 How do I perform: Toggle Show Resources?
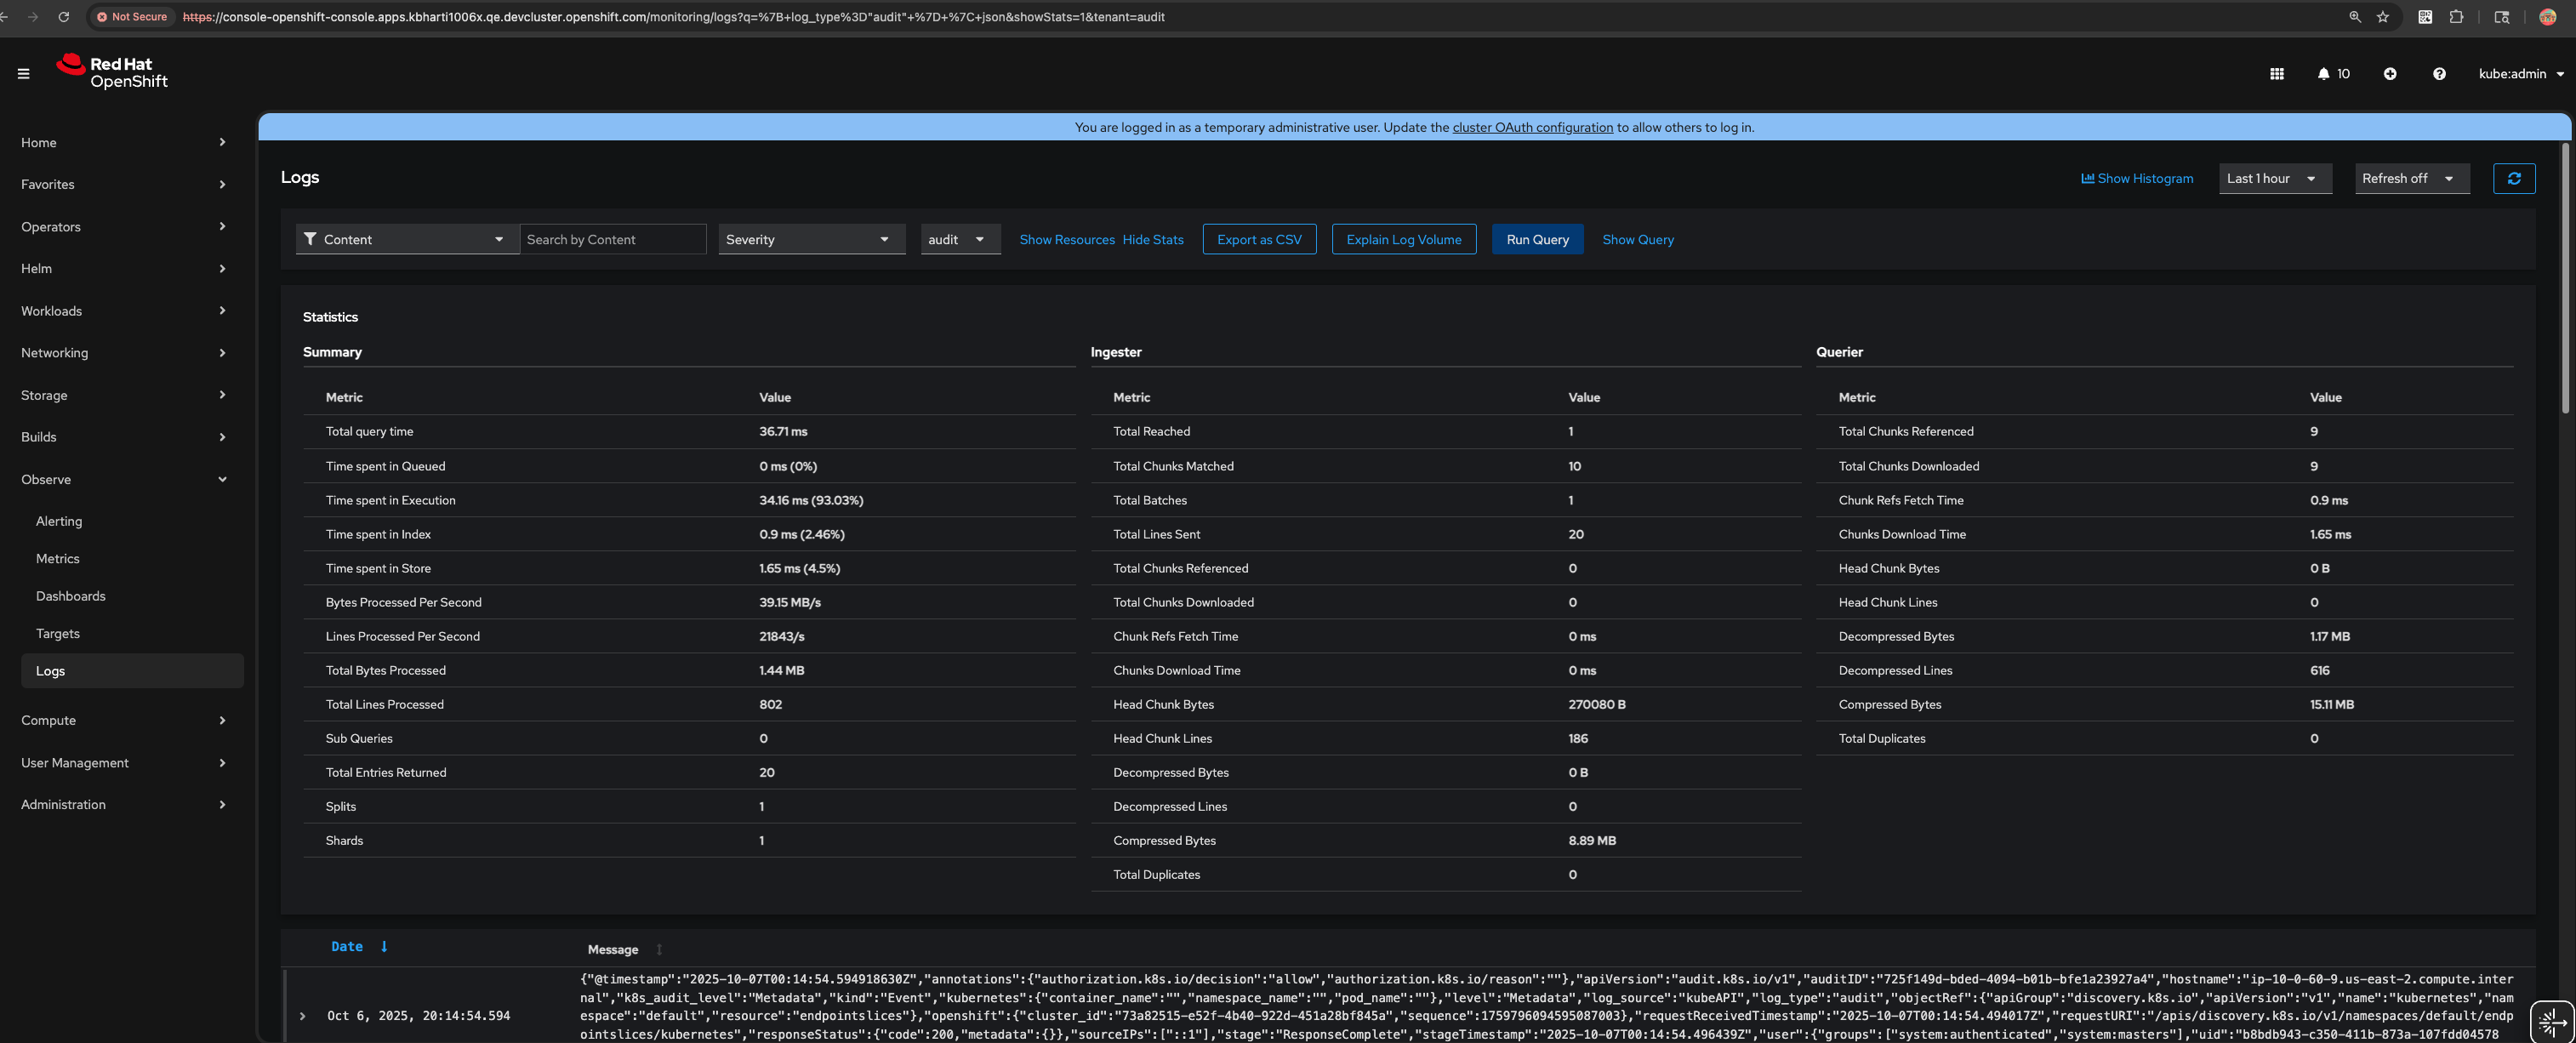click(x=1066, y=239)
